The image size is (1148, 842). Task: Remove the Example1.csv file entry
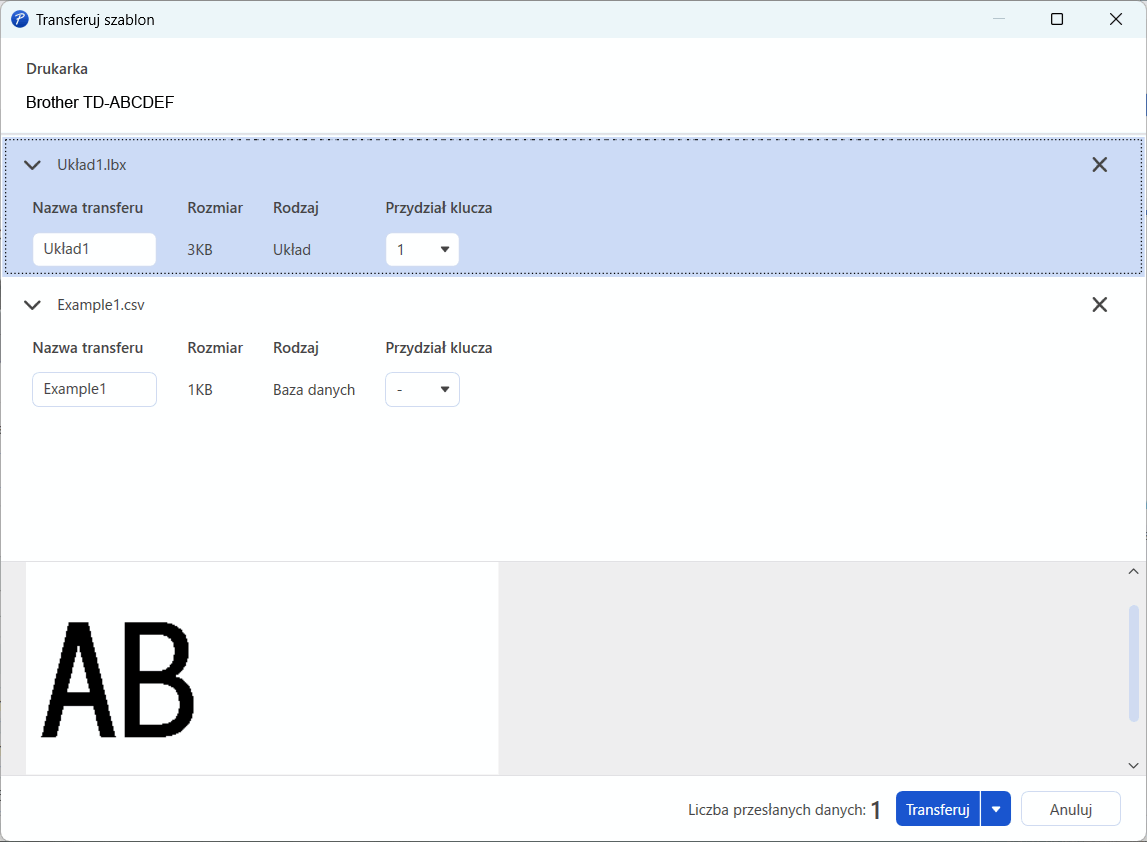pyautogui.click(x=1099, y=305)
